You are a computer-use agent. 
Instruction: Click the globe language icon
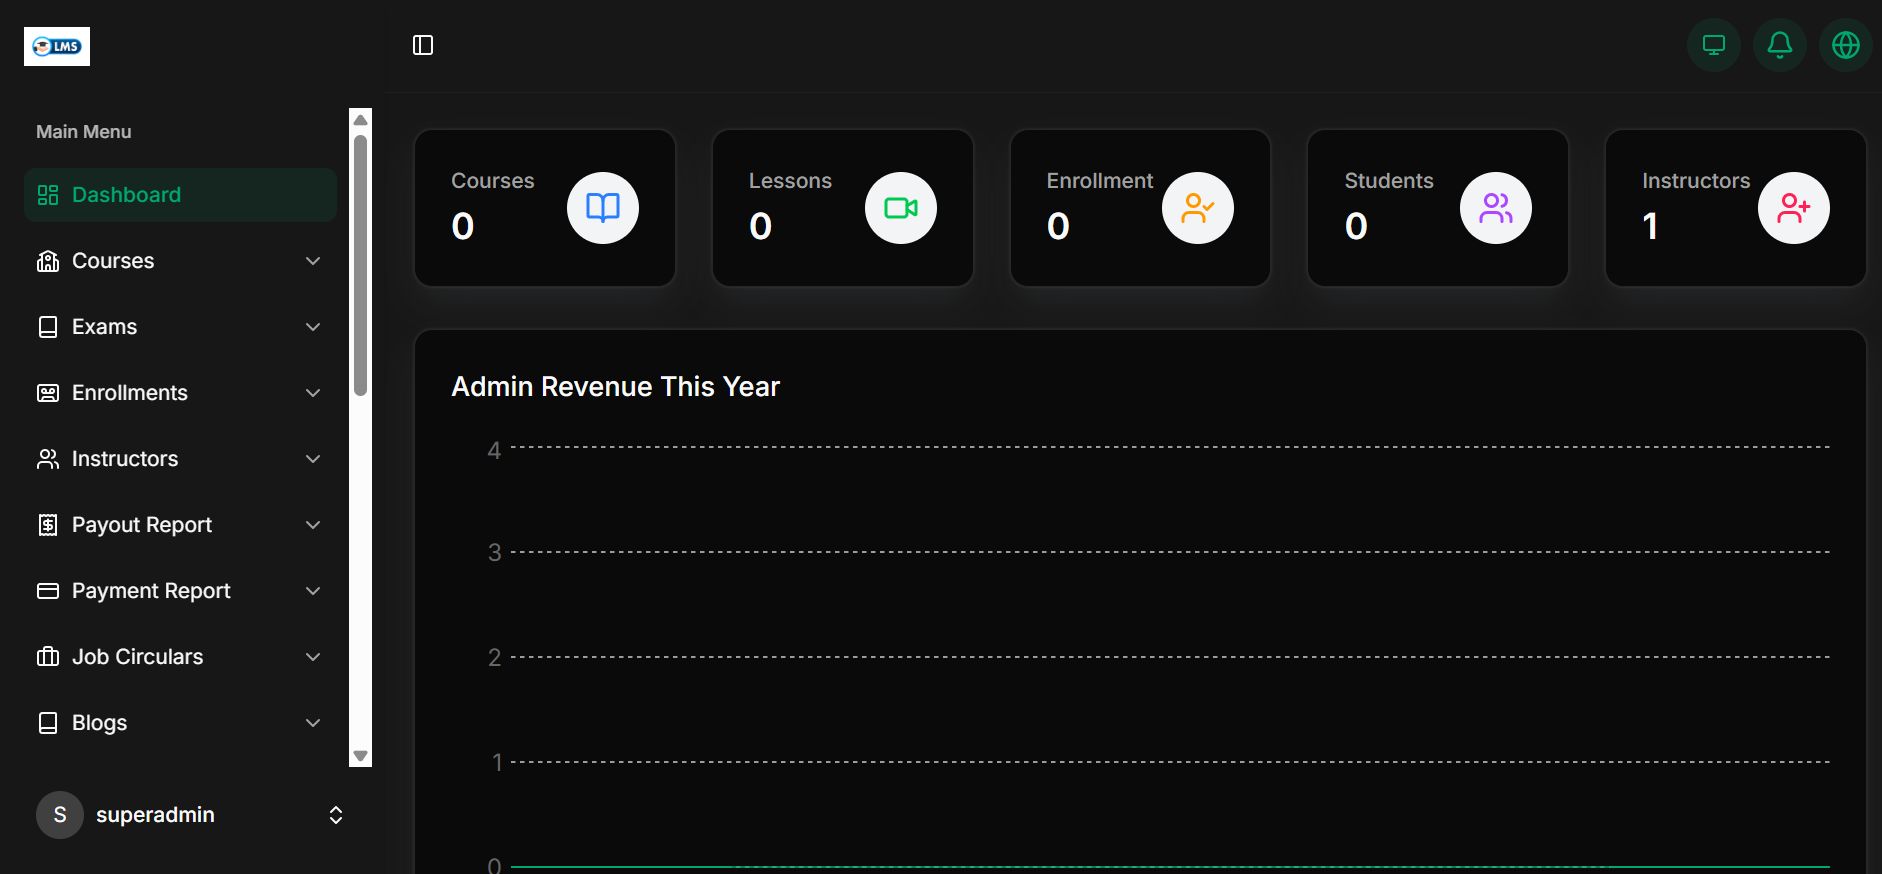click(1846, 45)
